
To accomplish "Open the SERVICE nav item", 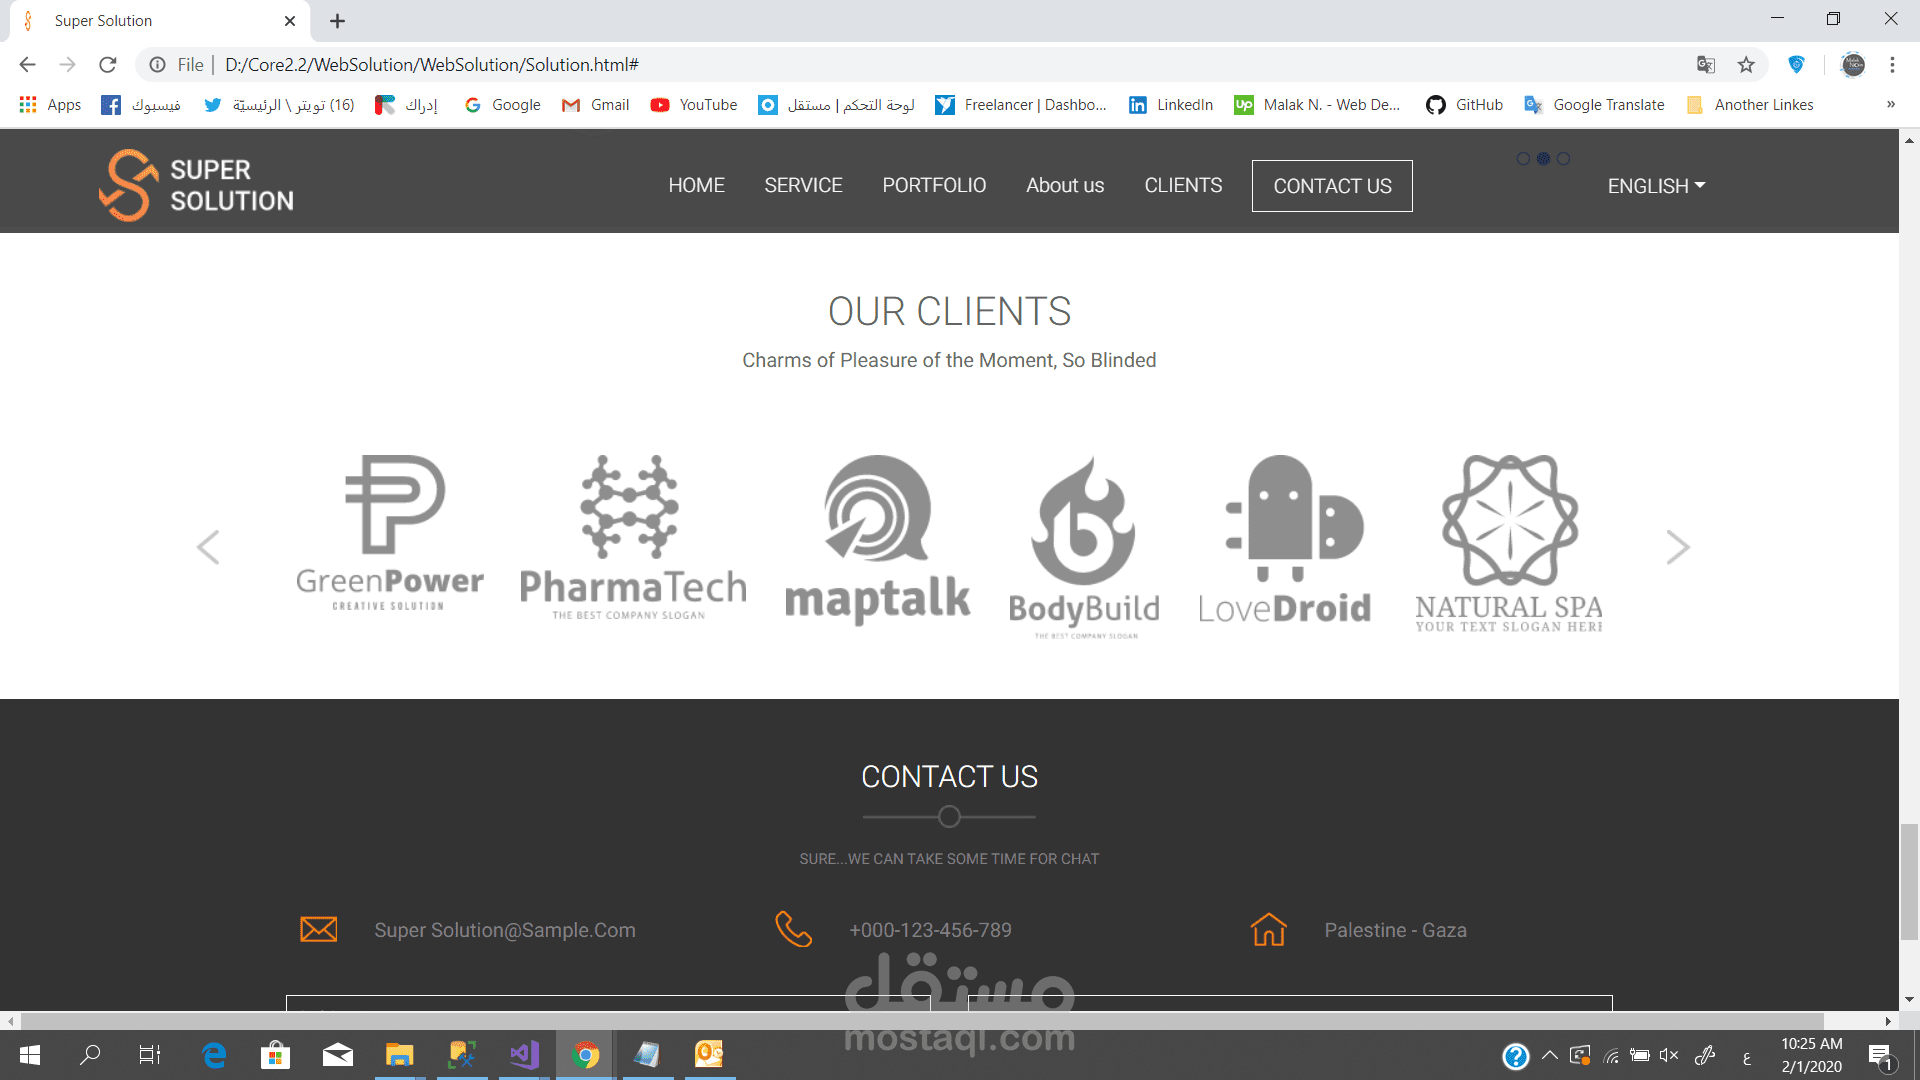I will tap(803, 185).
